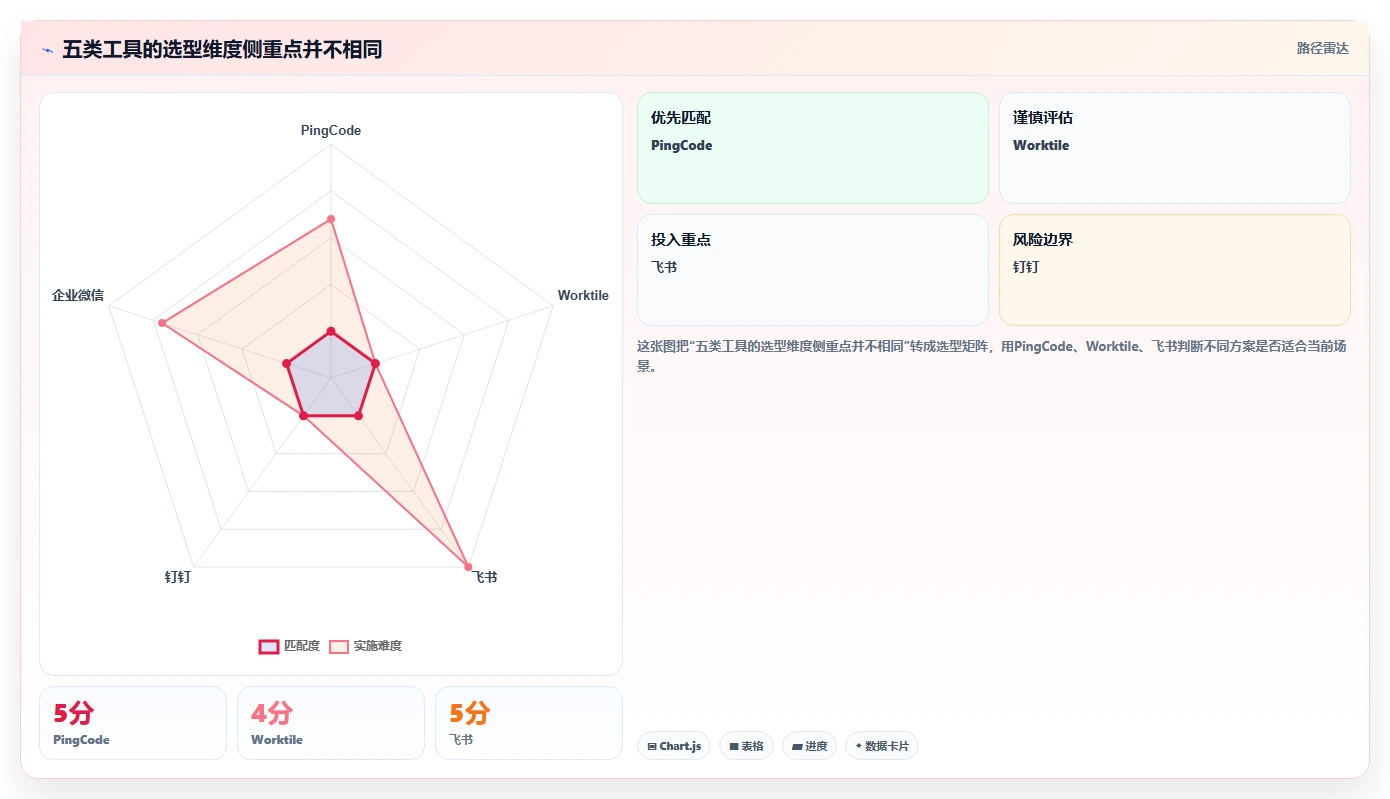Image resolution: width=1390 pixels, height=799 pixels.
Task: Click the list icon in Chart.js tag
Action: [652, 746]
